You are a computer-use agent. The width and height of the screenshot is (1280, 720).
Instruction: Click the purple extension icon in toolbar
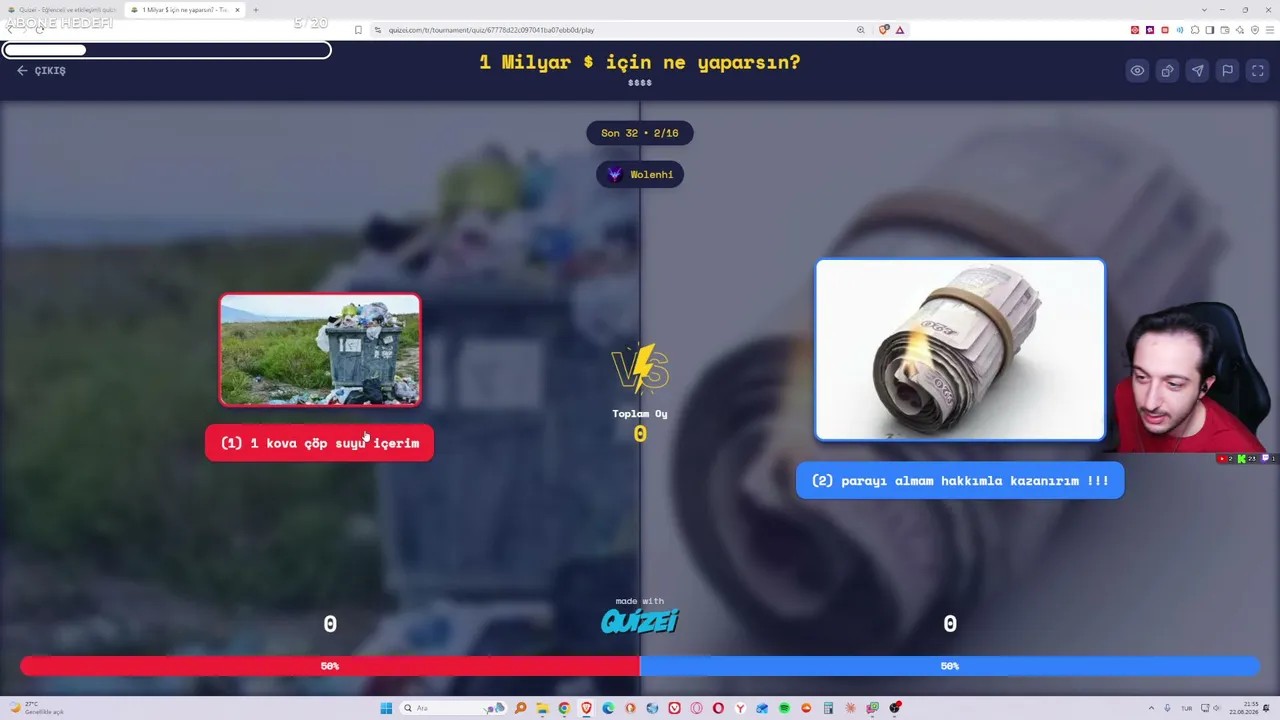tap(1150, 30)
